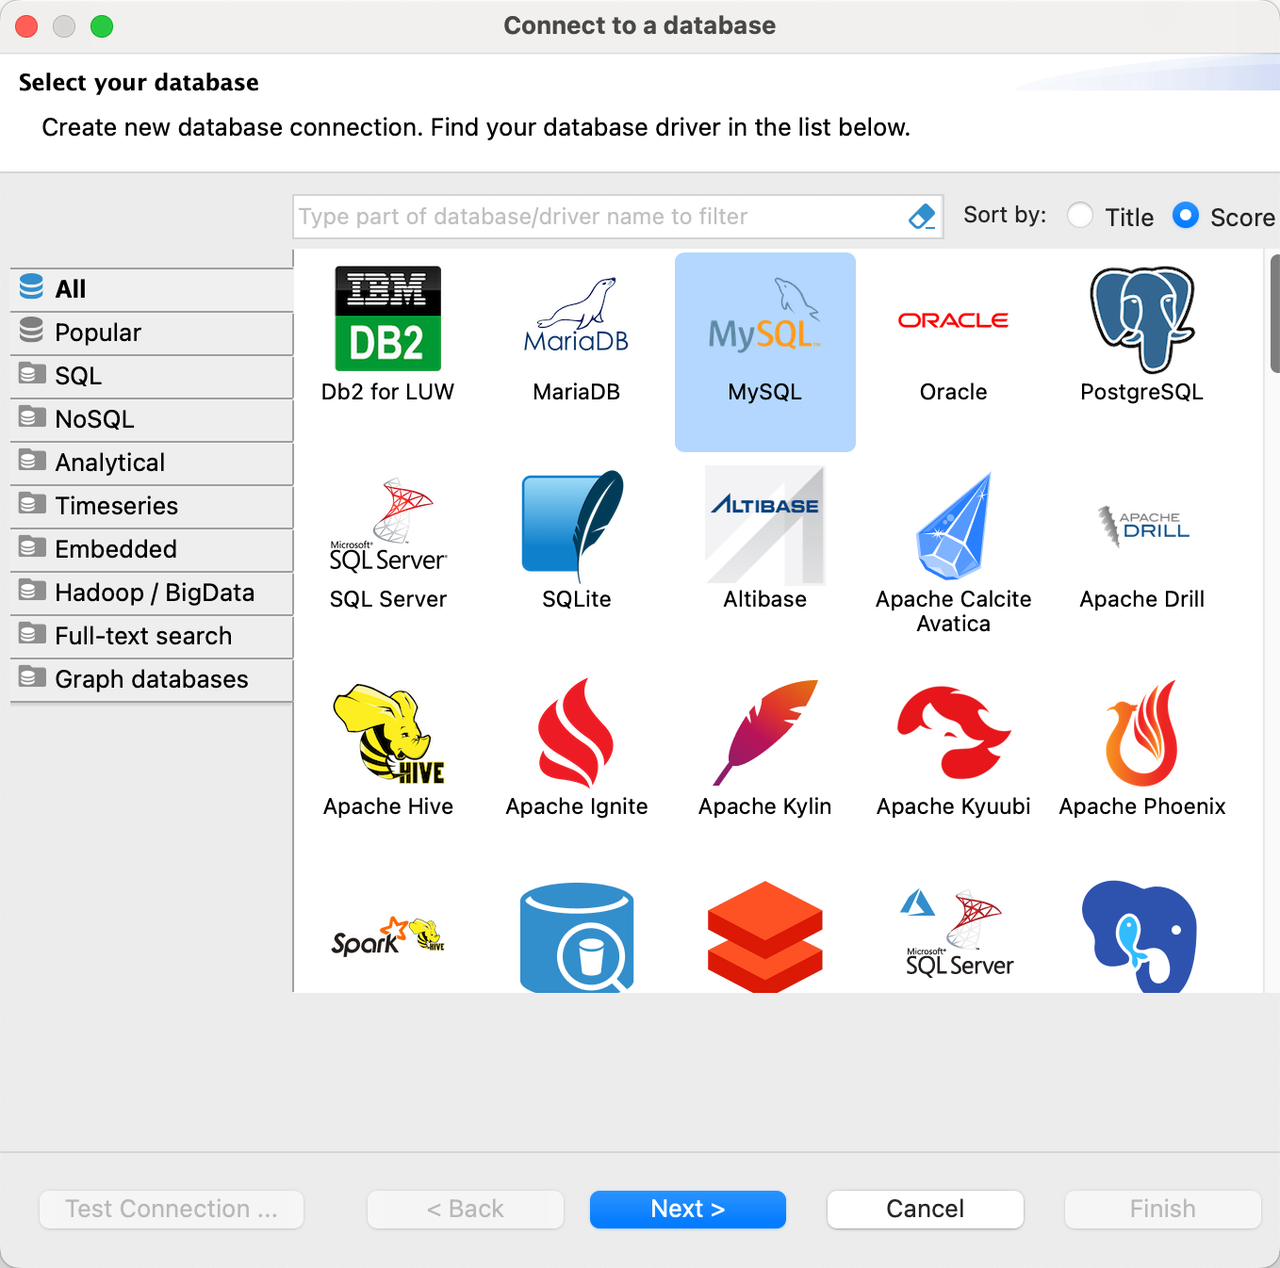Show the Graph databases category
This screenshot has height=1268, width=1280.
(x=151, y=679)
